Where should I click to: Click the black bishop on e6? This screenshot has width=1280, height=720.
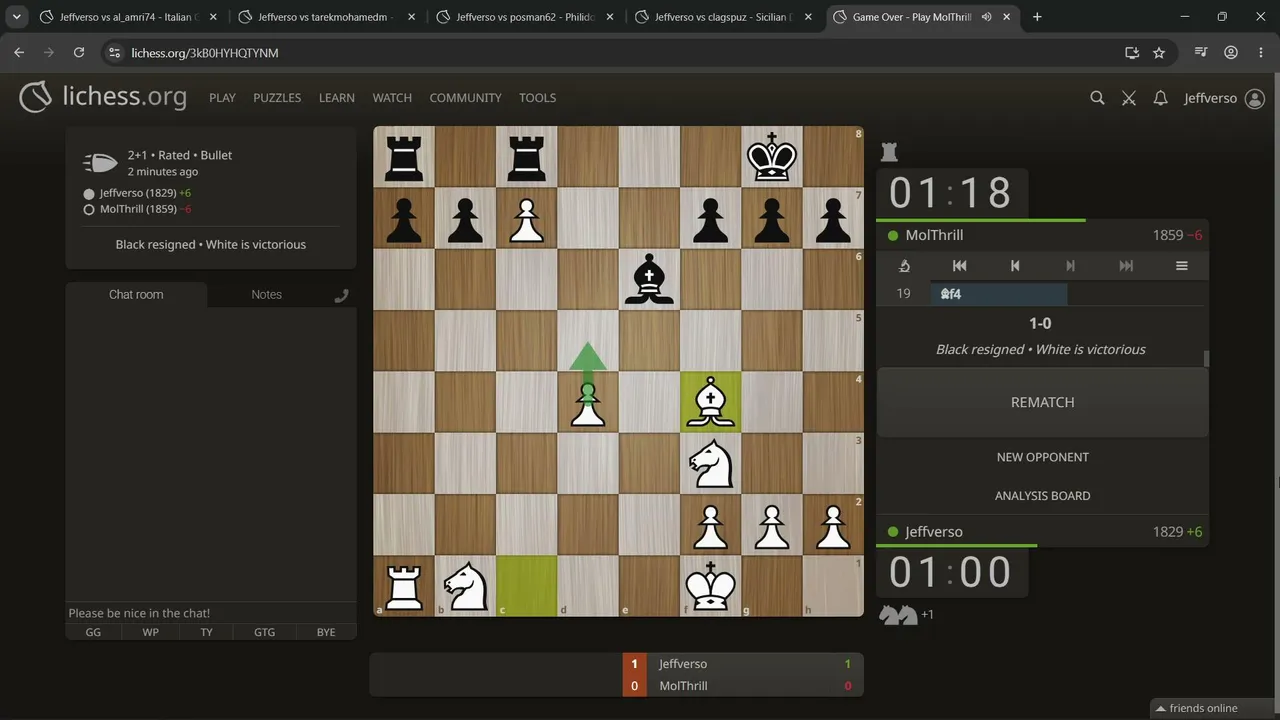[649, 279]
